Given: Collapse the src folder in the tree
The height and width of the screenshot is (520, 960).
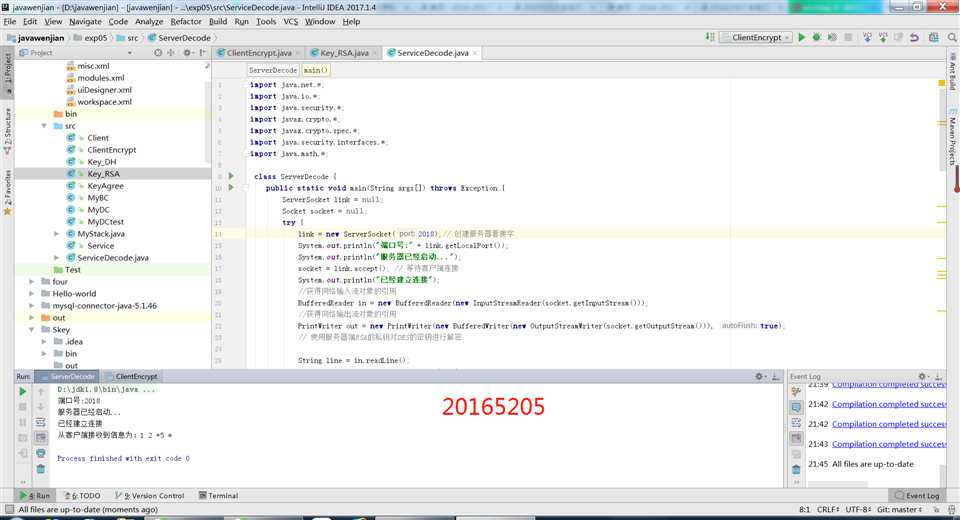Looking at the screenshot, I should (x=44, y=126).
